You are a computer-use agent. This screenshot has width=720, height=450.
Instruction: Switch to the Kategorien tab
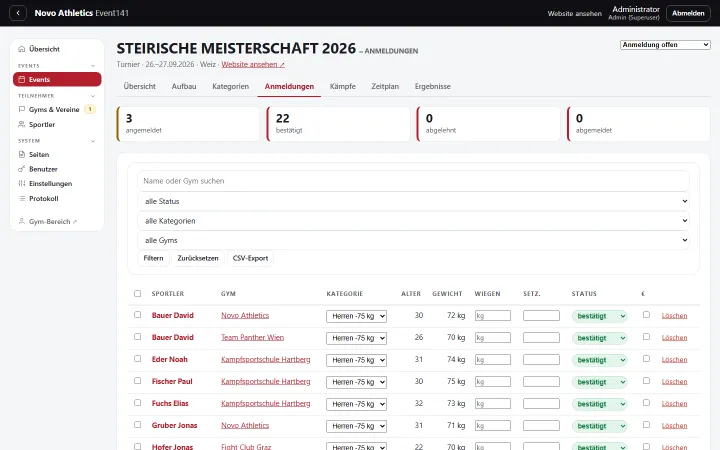(231, 86)
